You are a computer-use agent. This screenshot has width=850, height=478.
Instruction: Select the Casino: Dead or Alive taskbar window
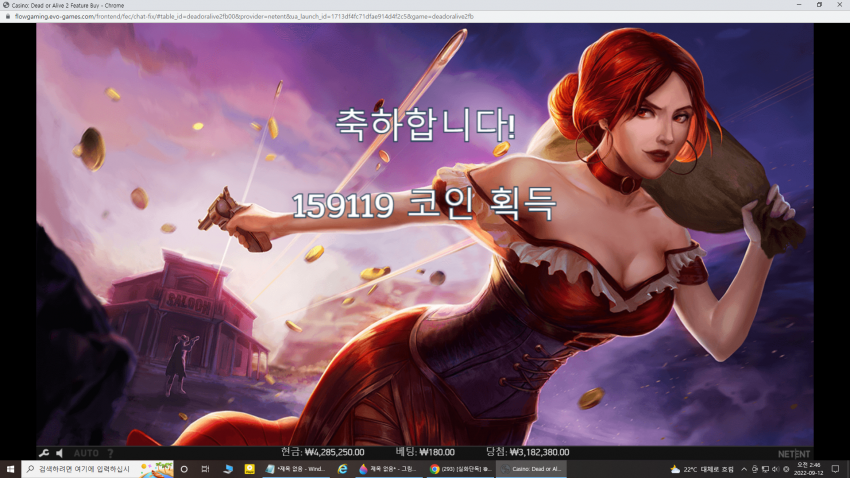click(531, 469)
